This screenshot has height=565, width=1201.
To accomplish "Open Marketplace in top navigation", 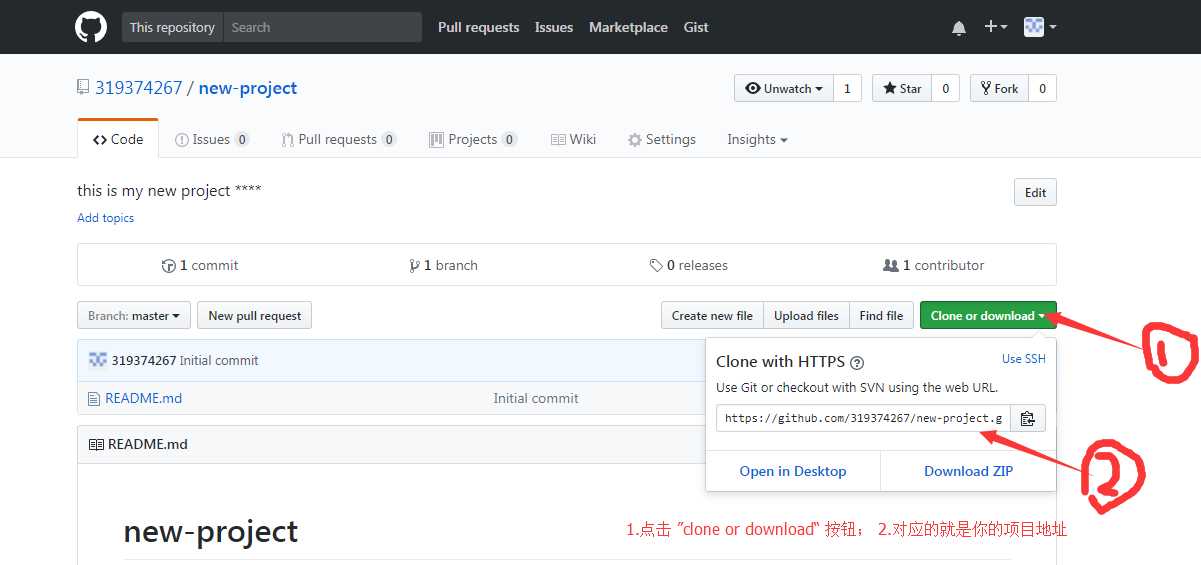I will tap(628, 27).
